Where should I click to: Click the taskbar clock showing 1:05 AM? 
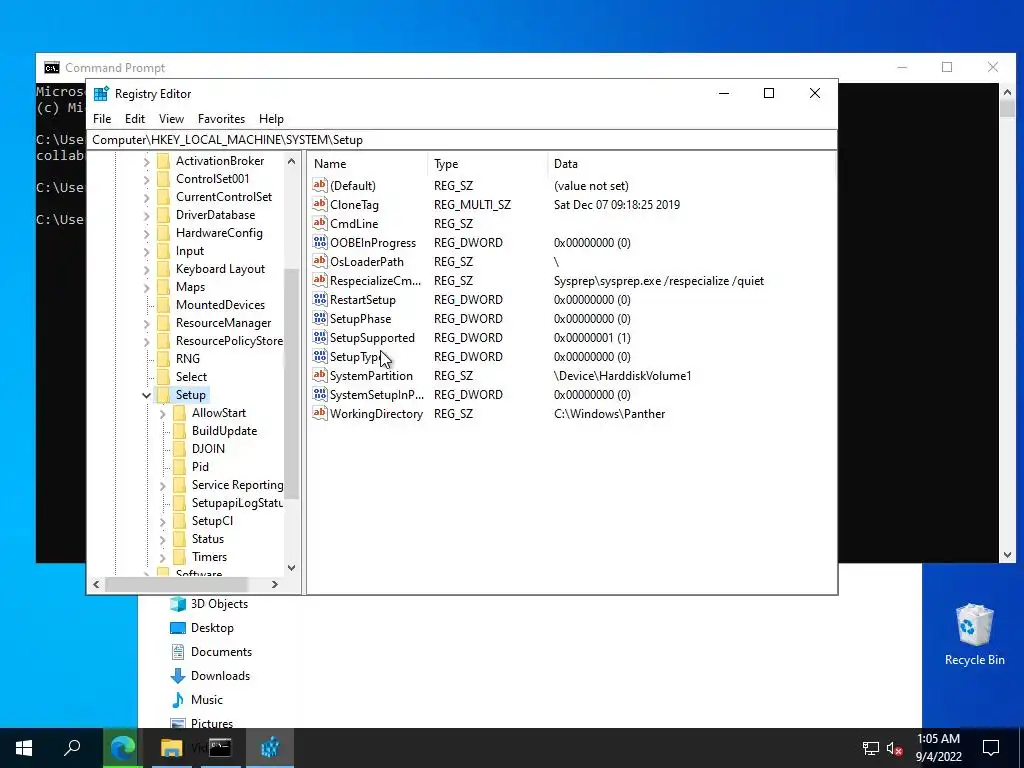(938, 748)
